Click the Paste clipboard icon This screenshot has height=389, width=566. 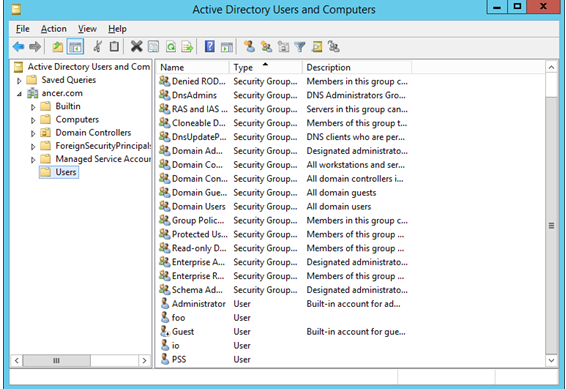click(114, 47)
